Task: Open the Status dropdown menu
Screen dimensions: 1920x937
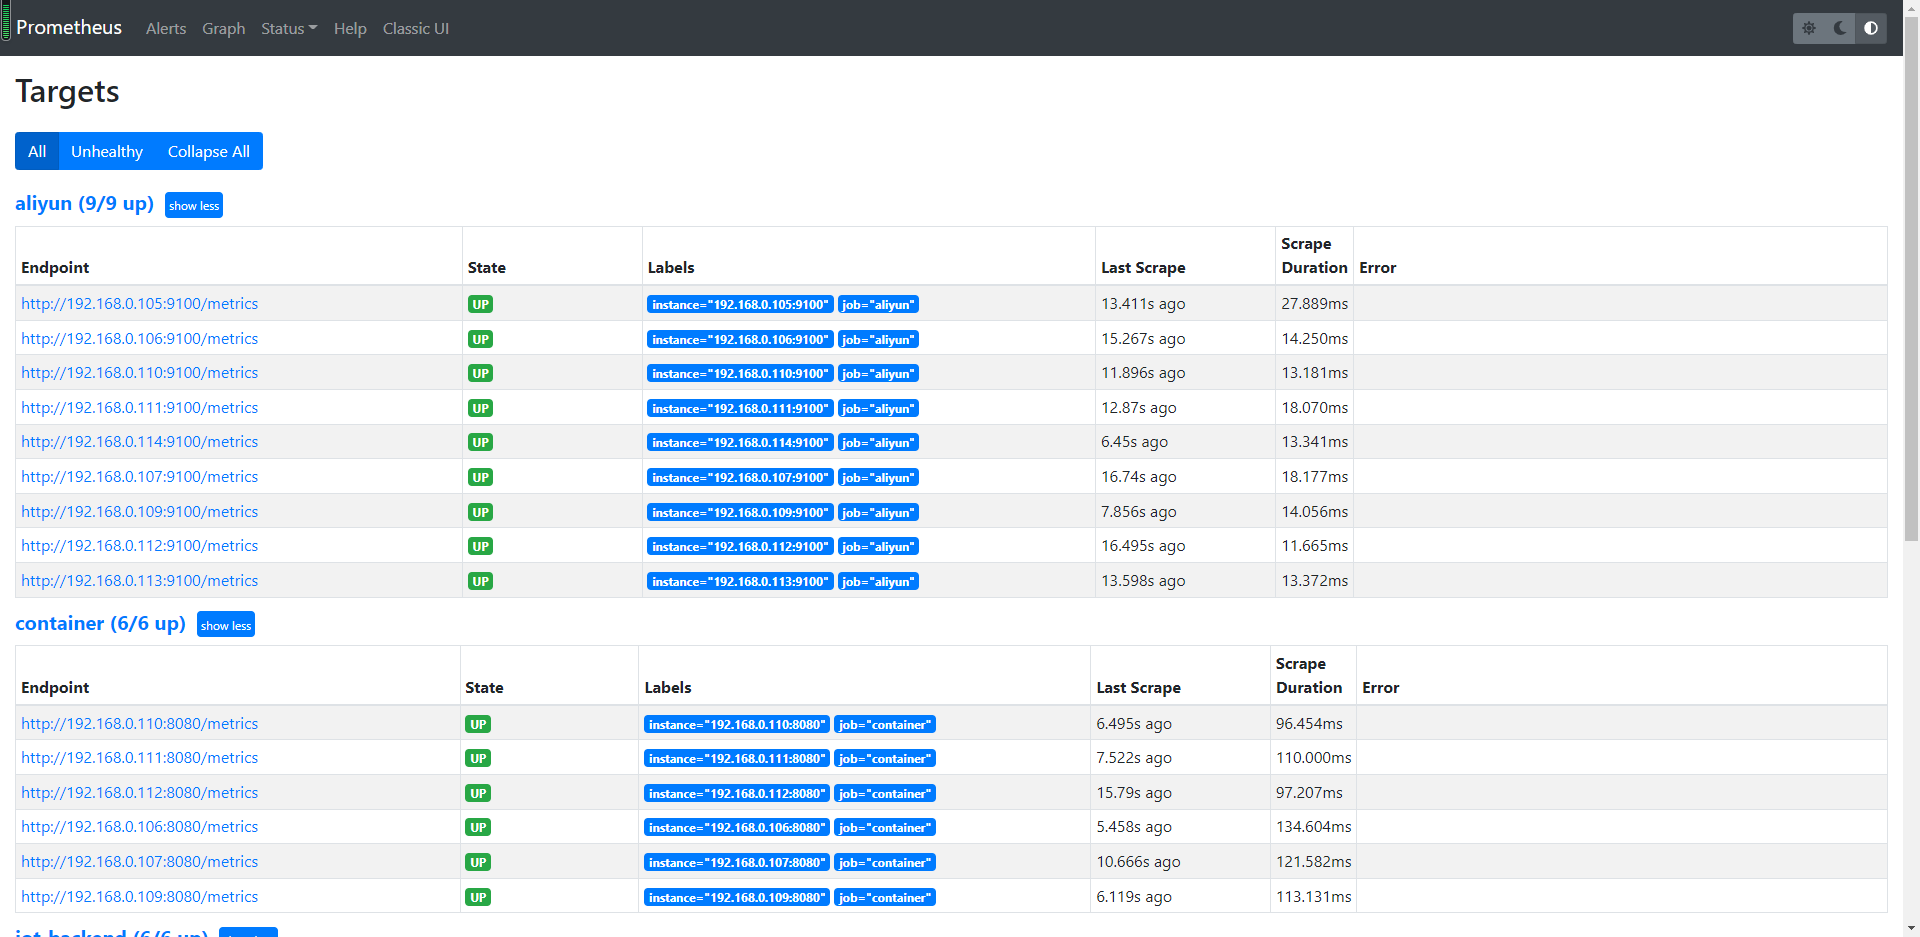Action: 289,28
